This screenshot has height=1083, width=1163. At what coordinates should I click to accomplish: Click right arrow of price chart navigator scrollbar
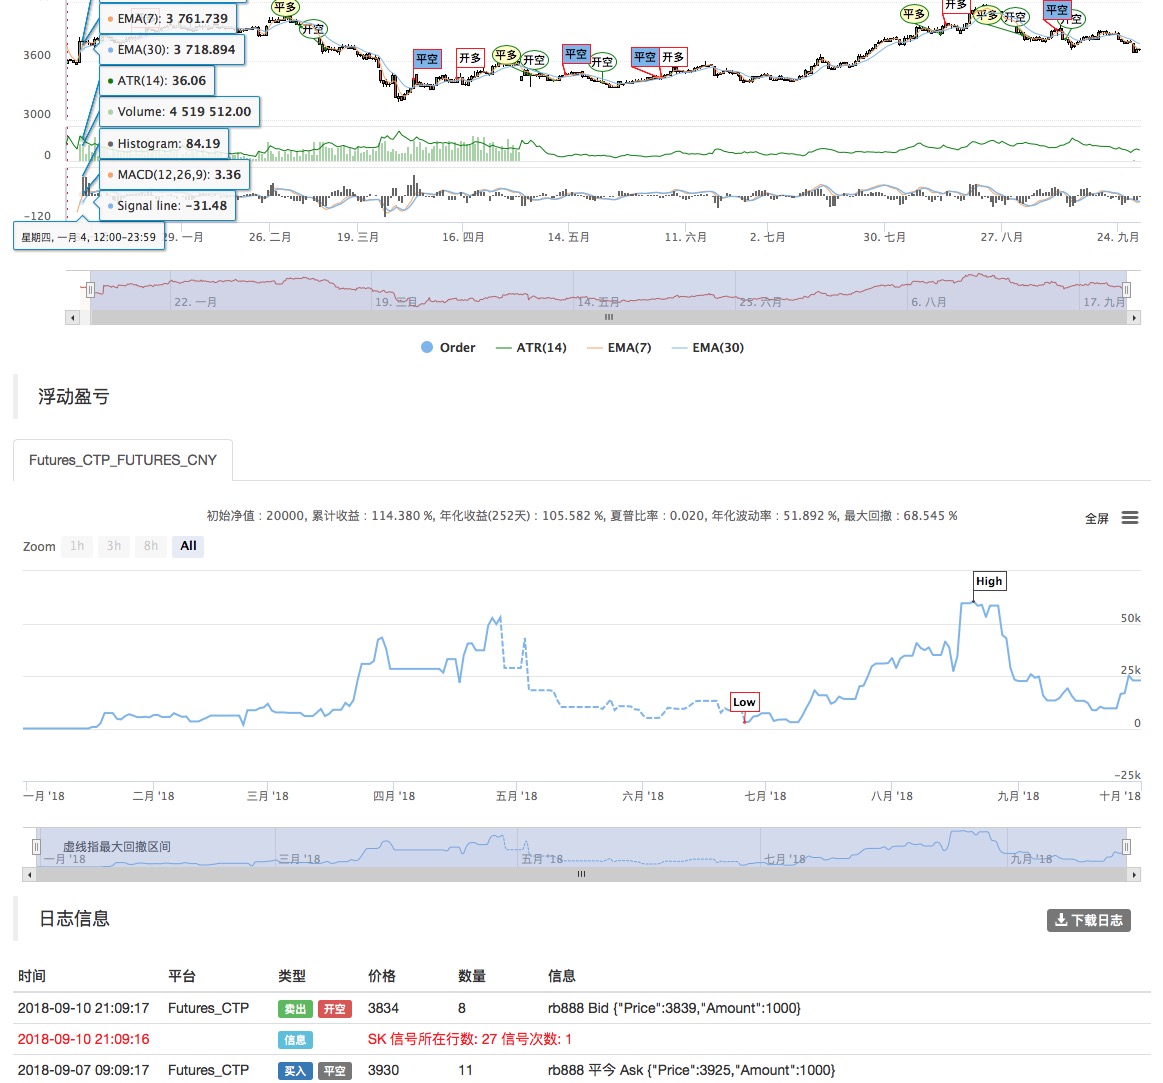pyautogui.click(x=1133, y=317)
